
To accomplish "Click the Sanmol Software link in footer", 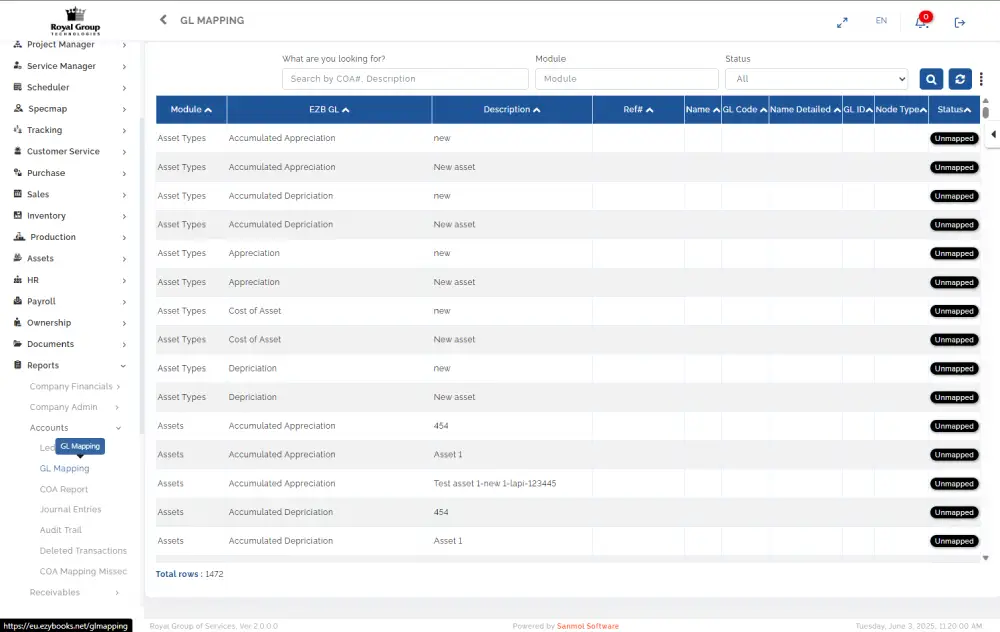I will (588, 626).
